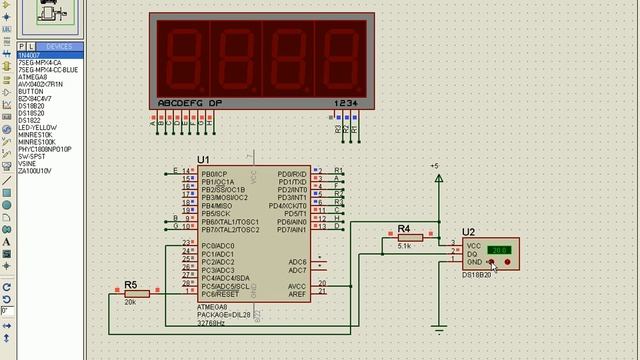Screen dimensions: 640x360
Task: Select the Virtual Instruments mode tool
Action: [7, 166]
